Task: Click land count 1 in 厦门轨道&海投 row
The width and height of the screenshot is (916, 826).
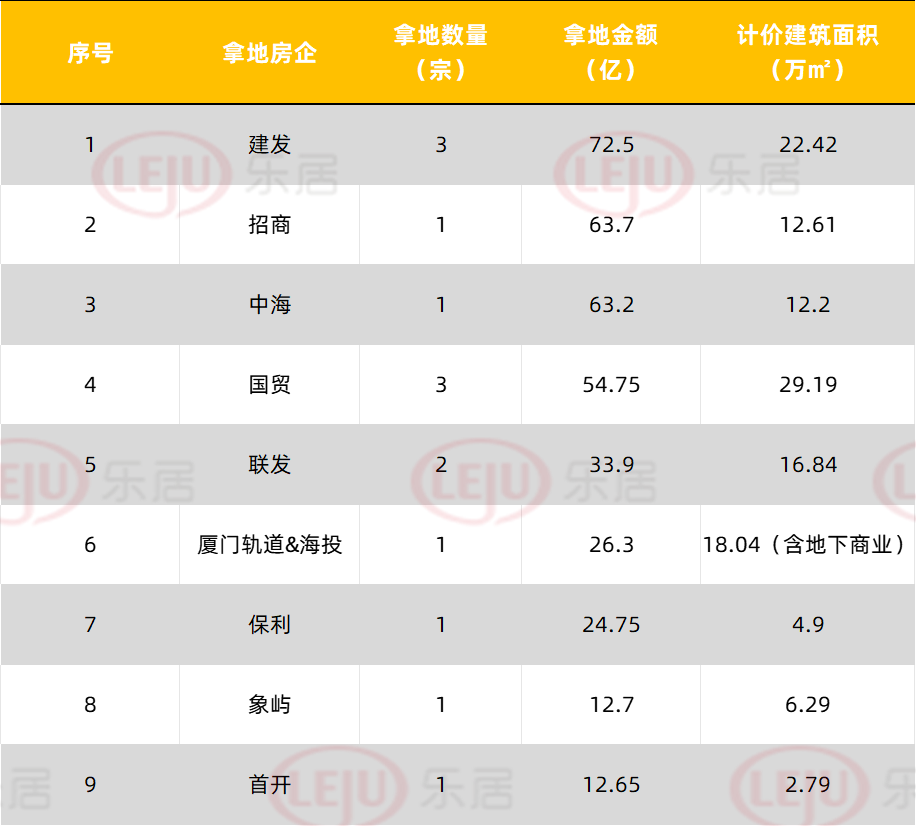Action: click(x=441, y=544)
